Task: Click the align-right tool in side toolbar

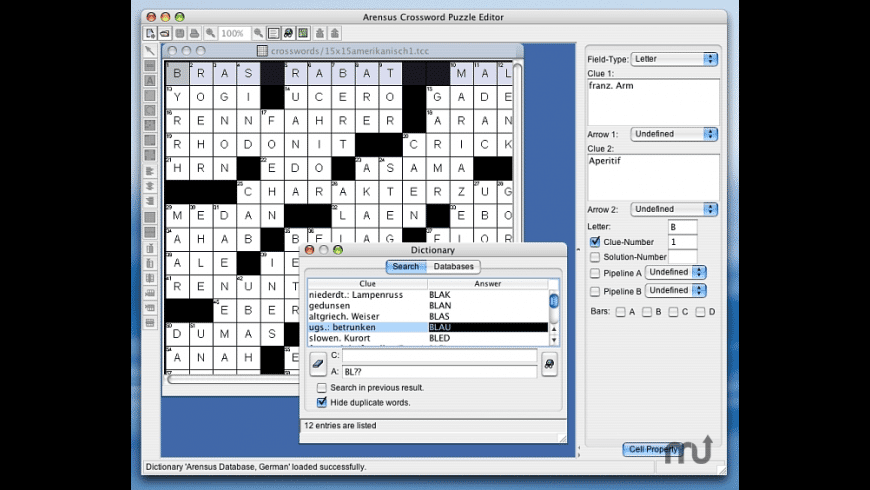Action: pos(150,201)
